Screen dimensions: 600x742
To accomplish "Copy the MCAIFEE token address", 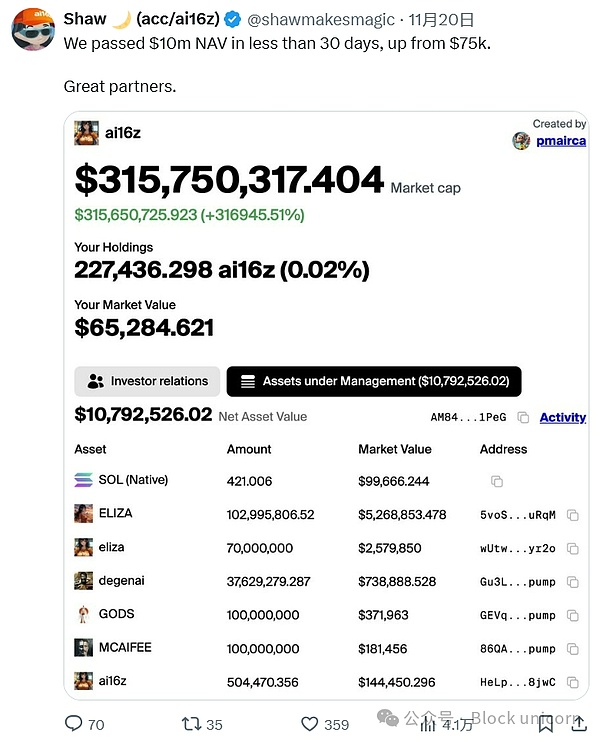I will [x=573, y=649].
